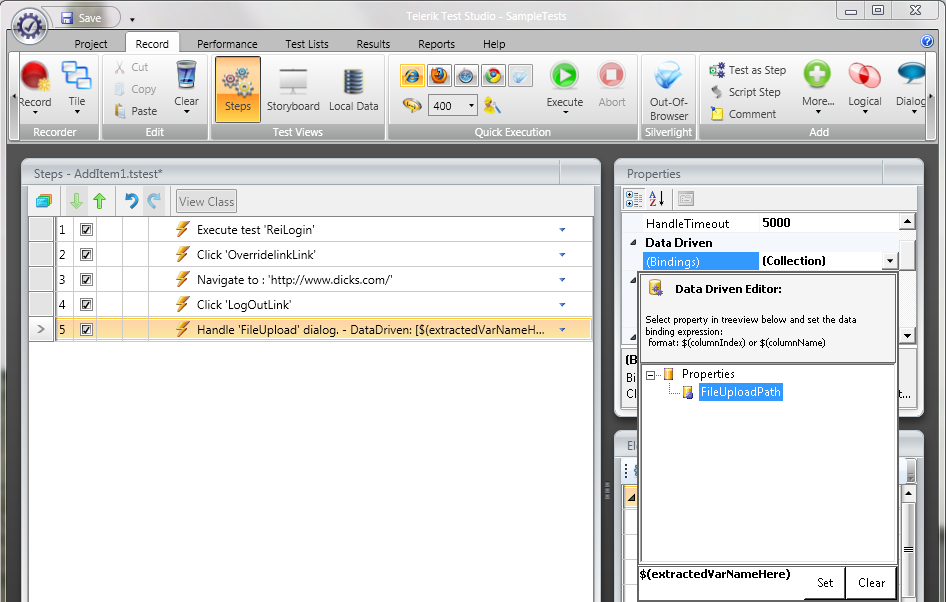Show categorized properties view
The height and width of the screenshot is (602, 946).
click(x=633, y=198)
